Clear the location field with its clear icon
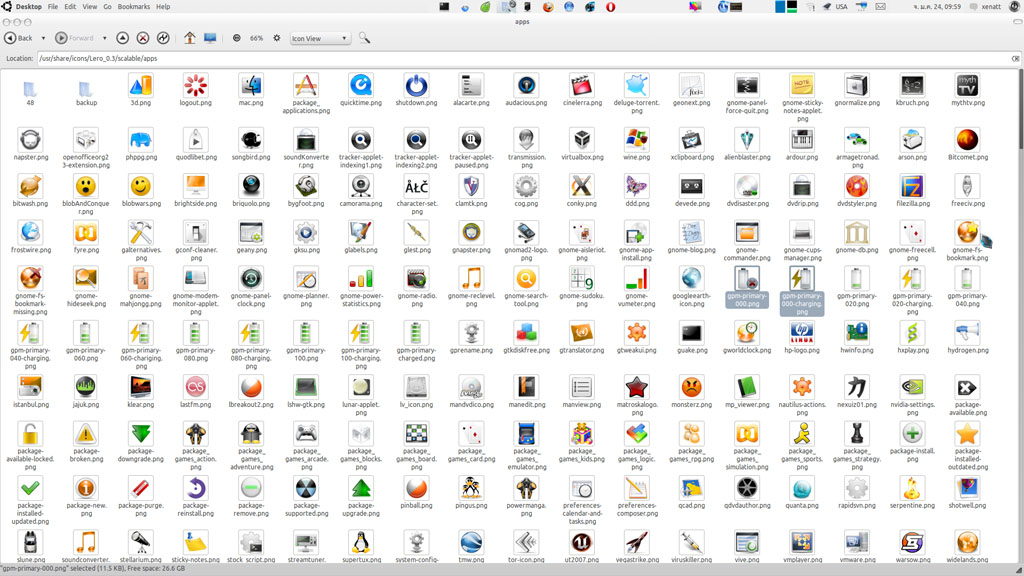Viewport: 1024px width, 576px height. tap(1016, 58)
